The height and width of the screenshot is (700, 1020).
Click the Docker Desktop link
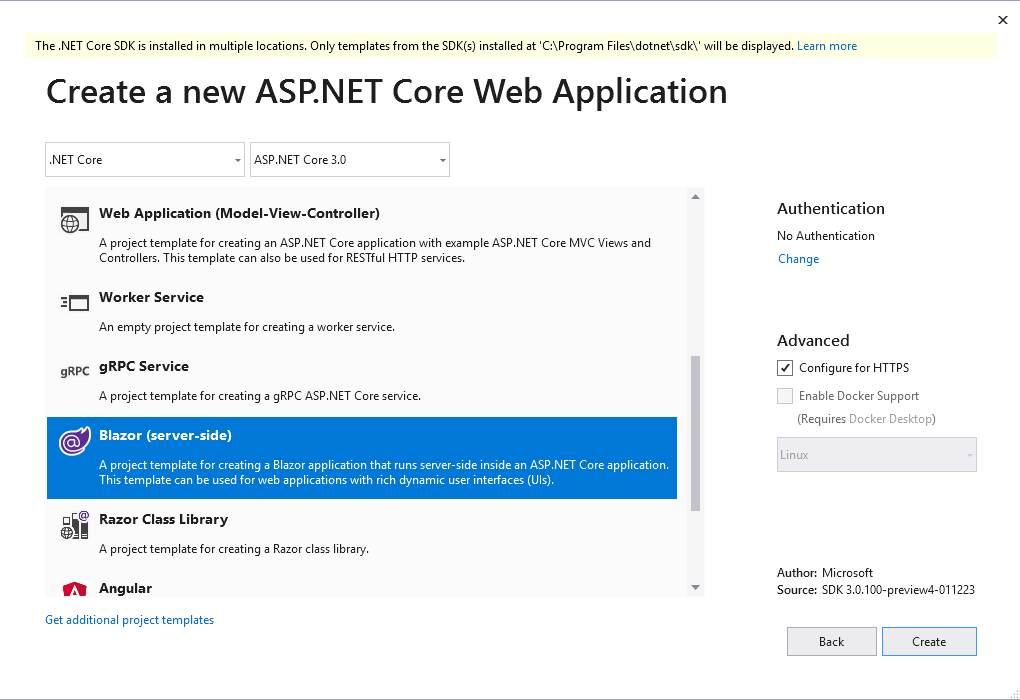coord(890,419)
